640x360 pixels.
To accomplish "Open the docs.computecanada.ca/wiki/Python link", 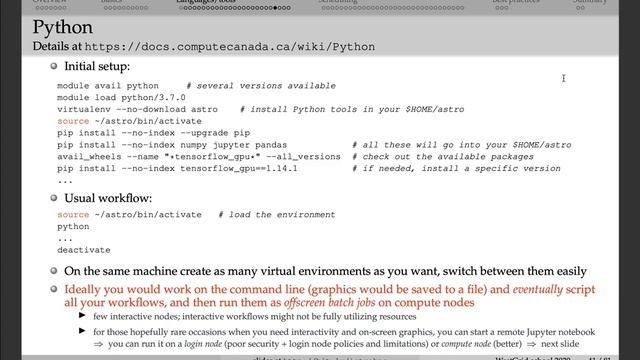I will 229,47.
